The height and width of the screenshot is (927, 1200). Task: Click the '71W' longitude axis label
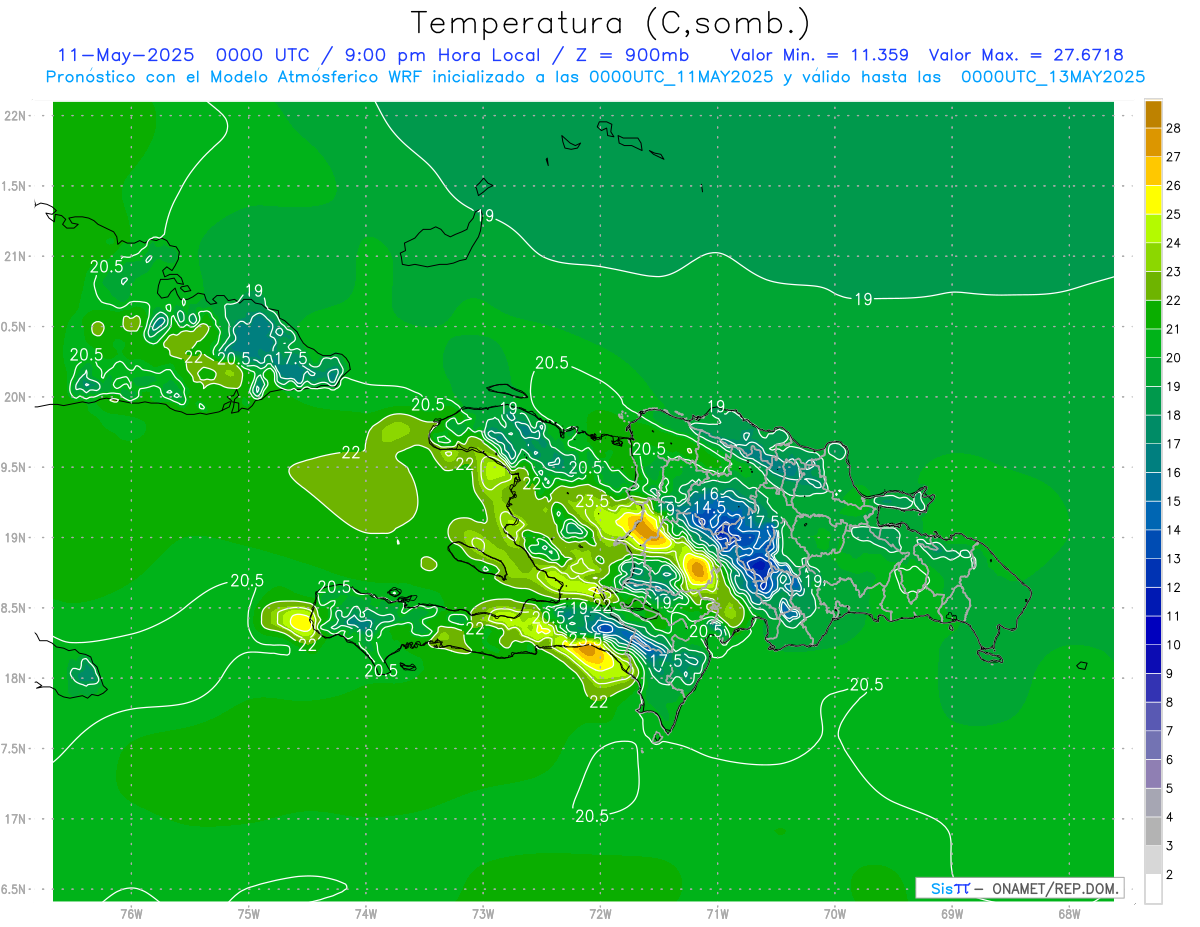(x=717, y=913)
